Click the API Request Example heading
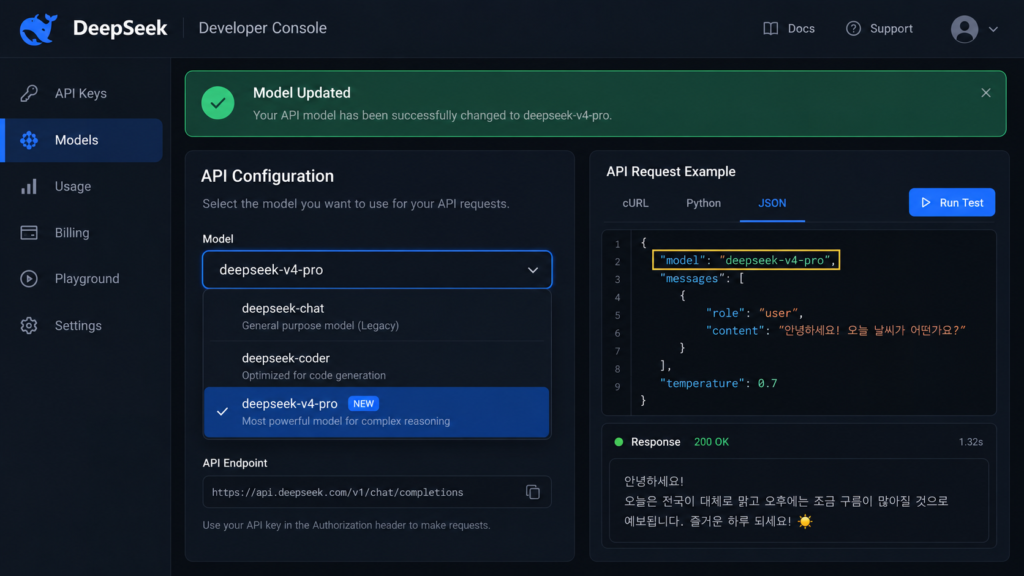 point(671,172)
